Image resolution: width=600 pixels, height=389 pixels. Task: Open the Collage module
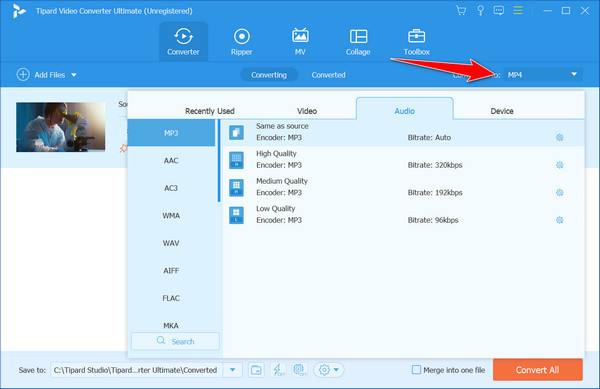pos(358,42)
